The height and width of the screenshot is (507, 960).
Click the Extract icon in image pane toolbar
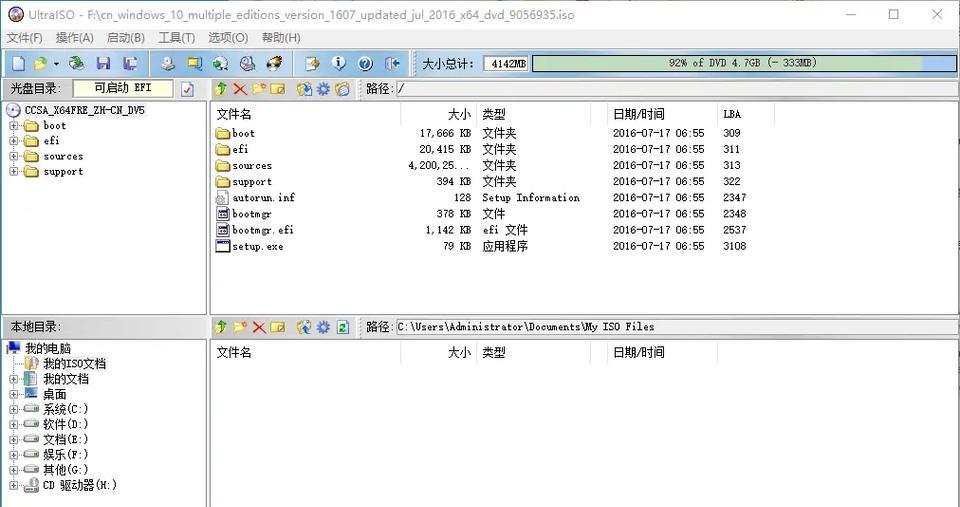304,89
